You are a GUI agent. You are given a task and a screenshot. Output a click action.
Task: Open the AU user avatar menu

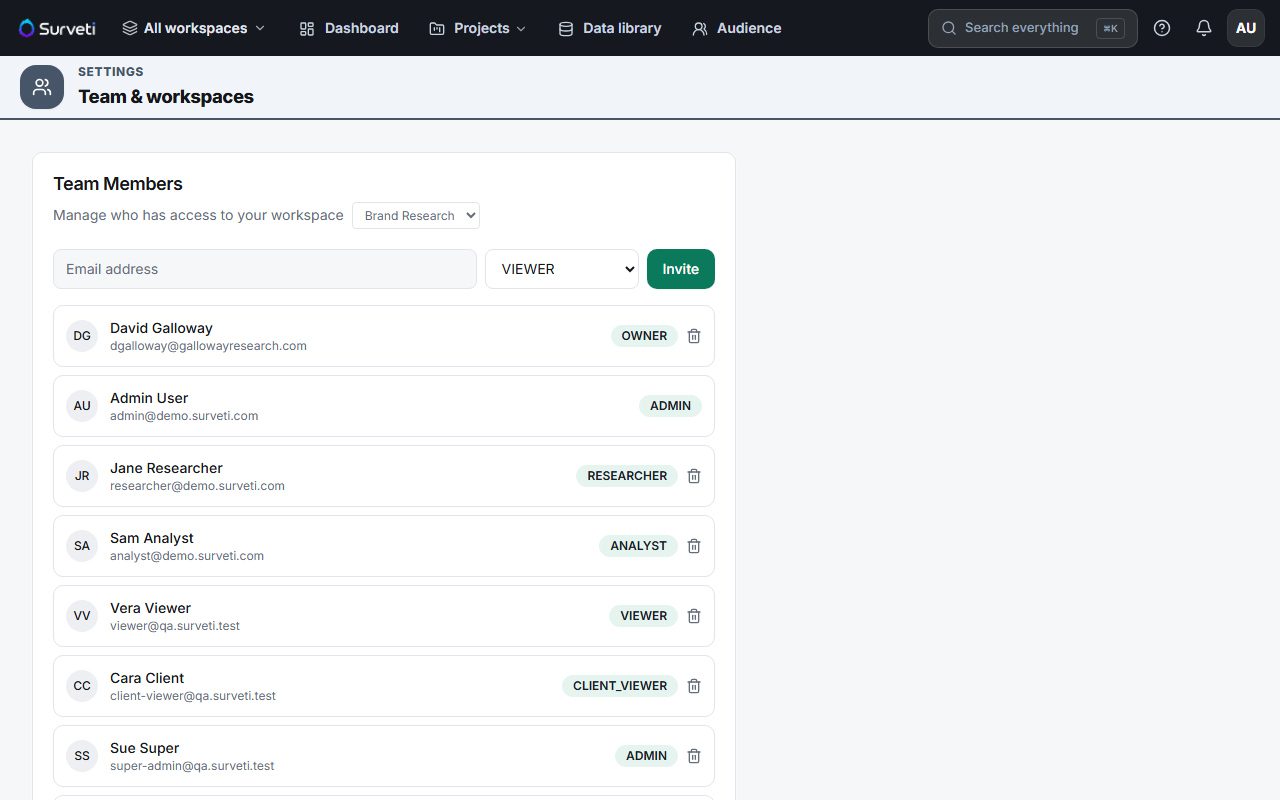(1246, 28)
